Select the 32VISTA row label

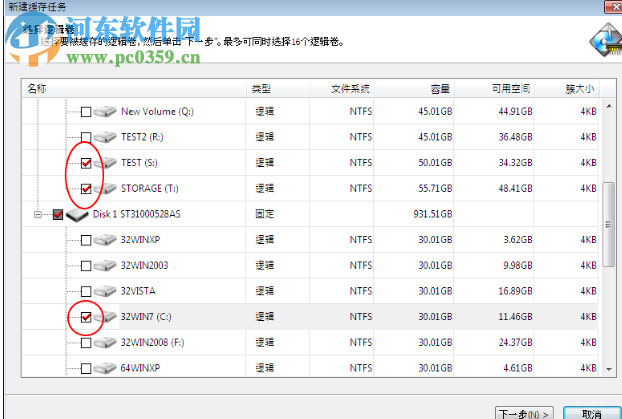coord(138,291)
